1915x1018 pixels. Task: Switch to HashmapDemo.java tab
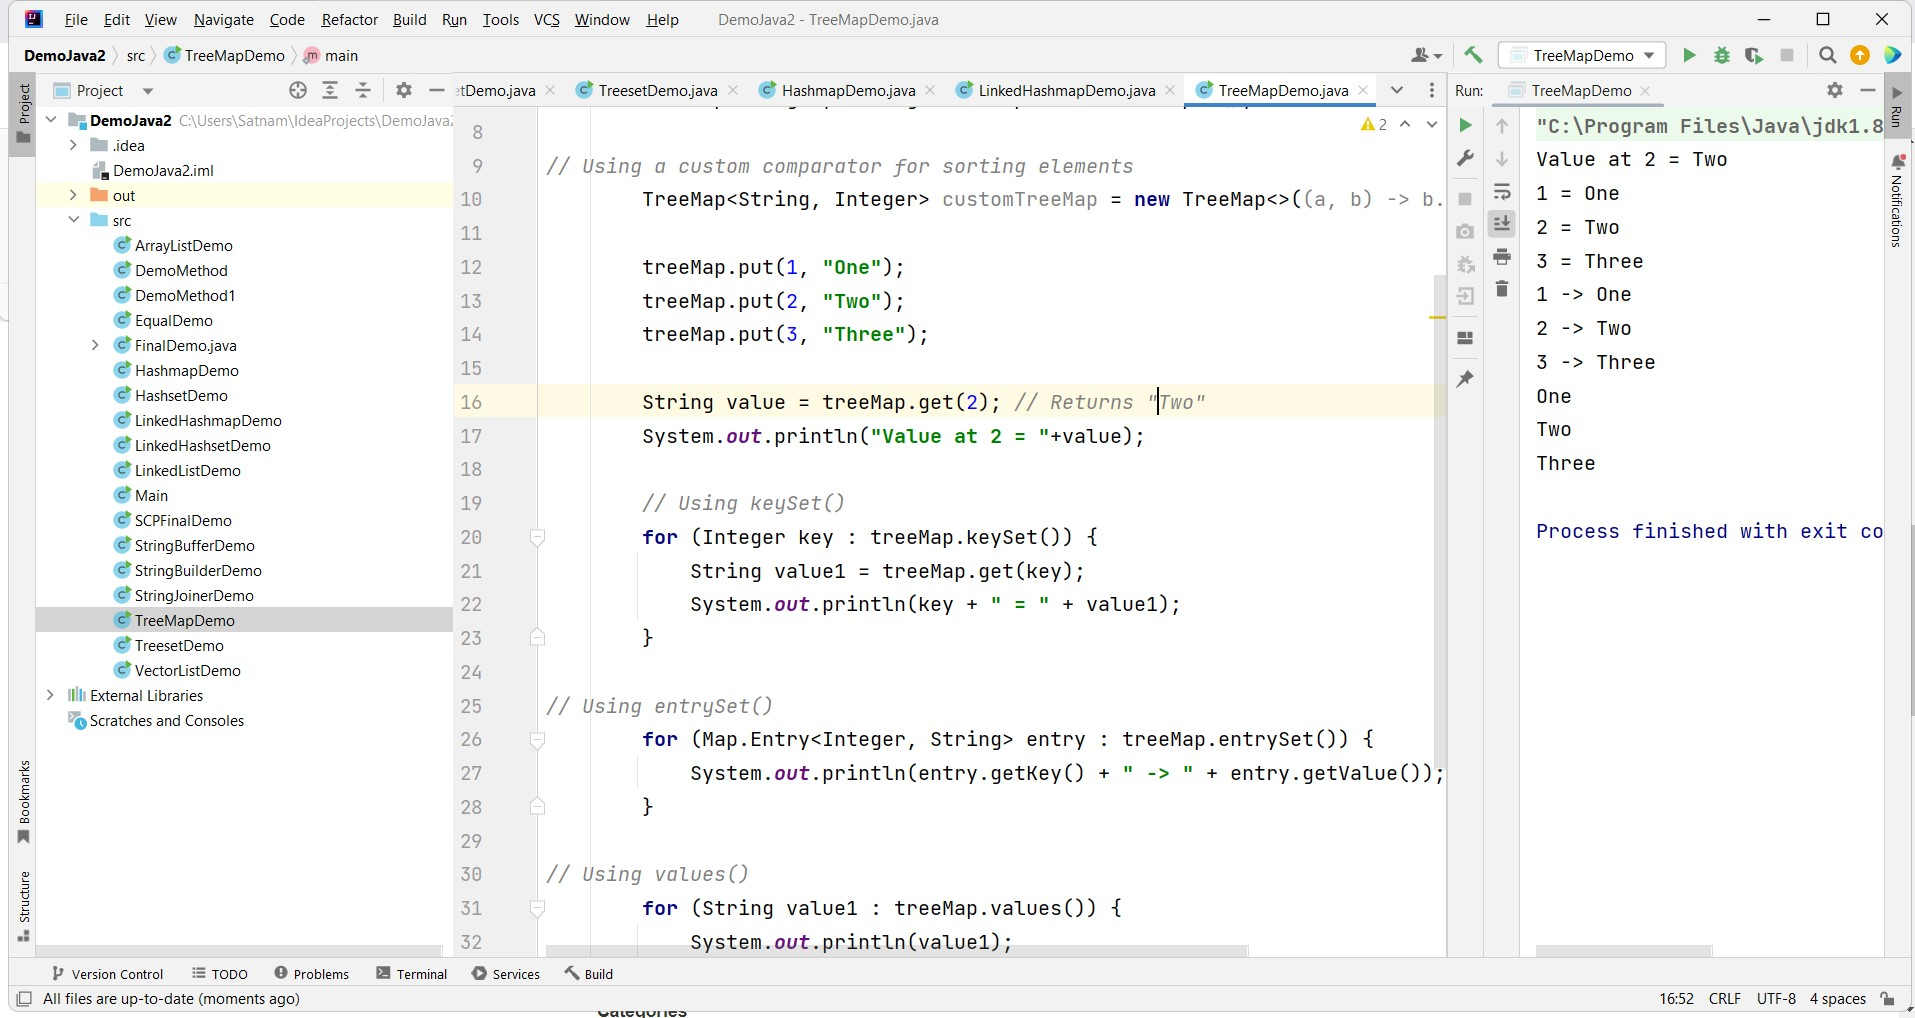(x=848, y=91)
